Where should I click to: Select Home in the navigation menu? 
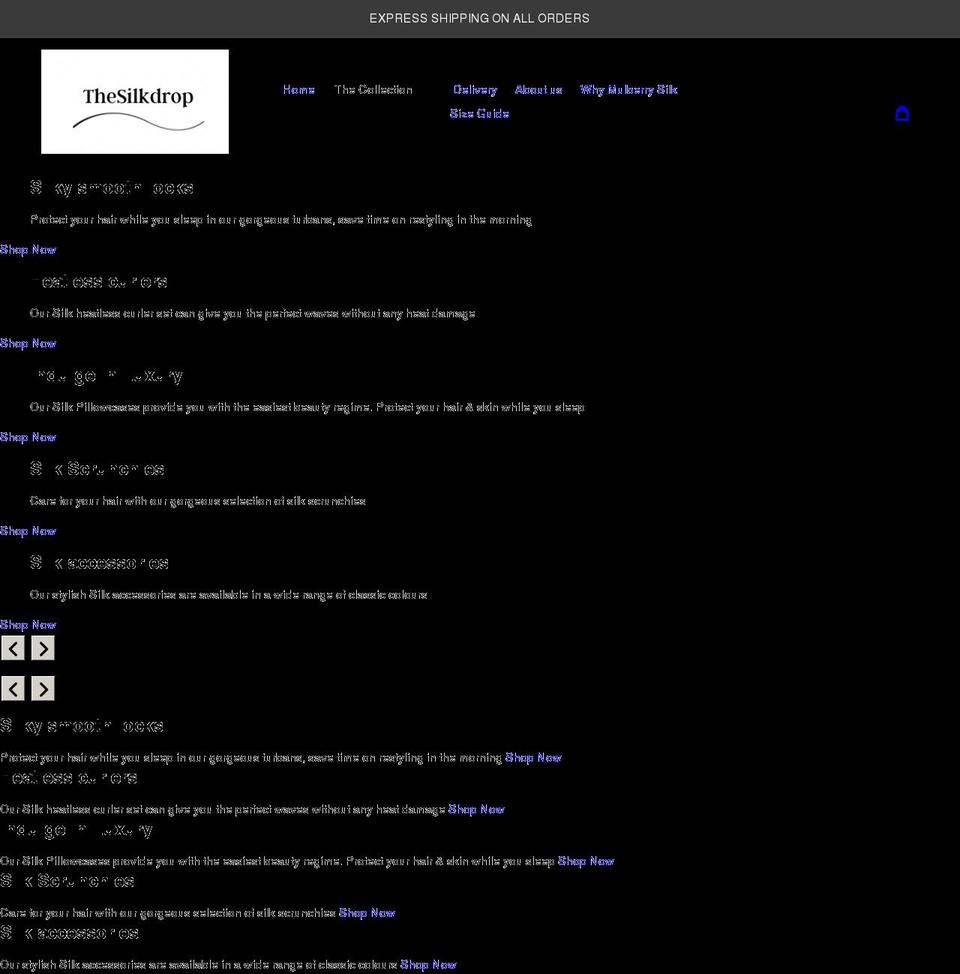pyautogui.click(x=298, y=90)
